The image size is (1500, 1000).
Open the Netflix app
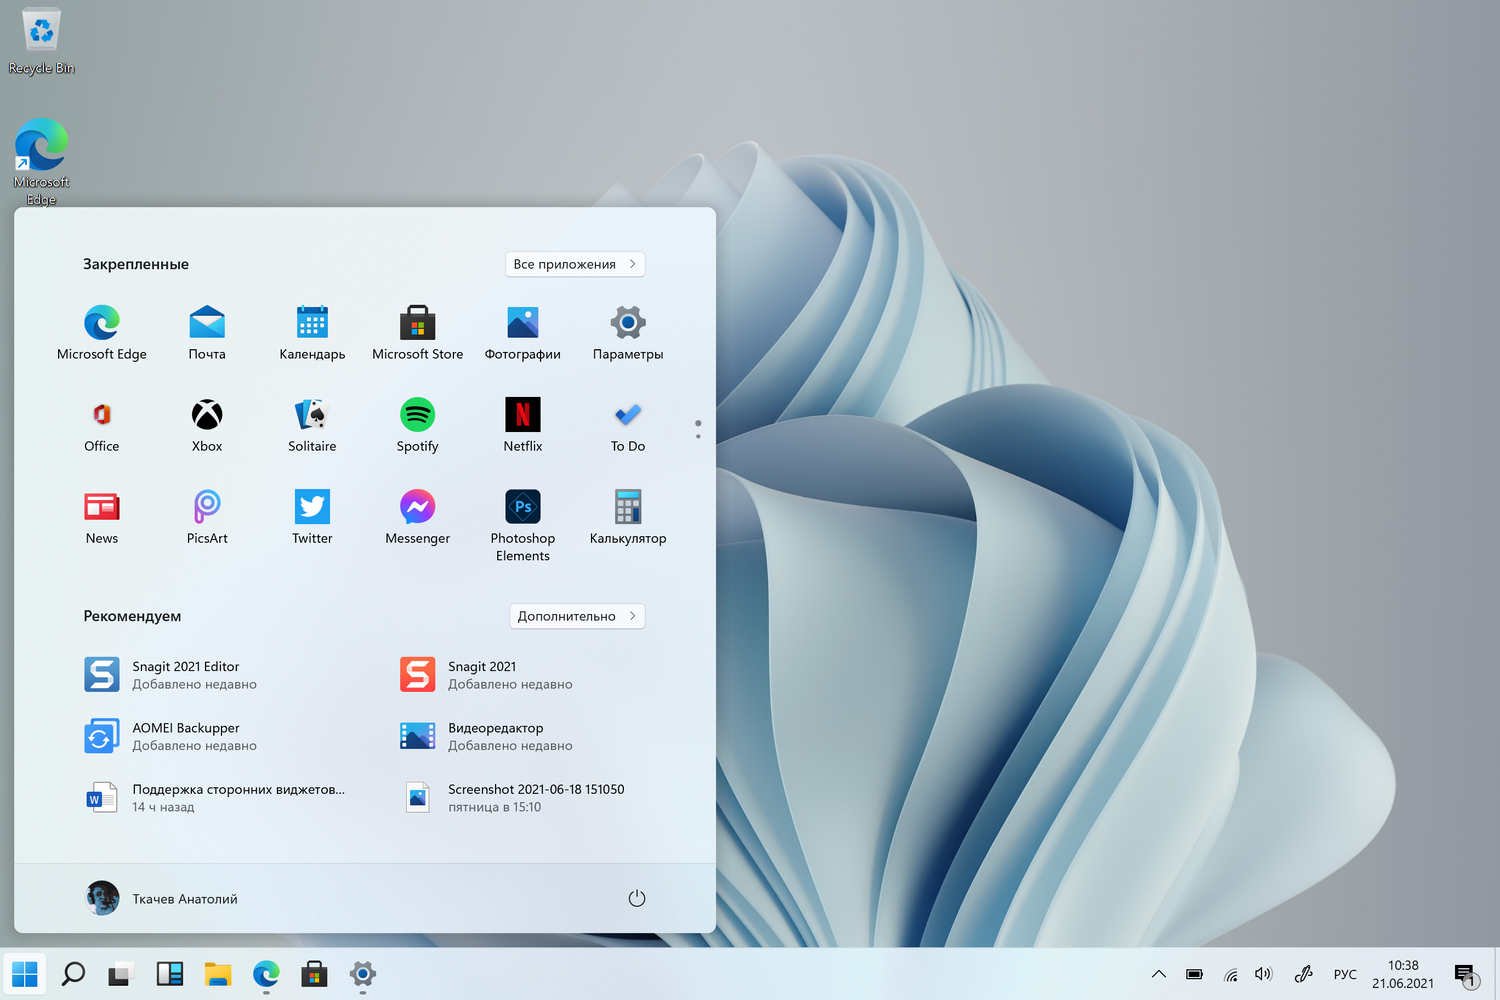pyautogui.click(x=523, y=425)
